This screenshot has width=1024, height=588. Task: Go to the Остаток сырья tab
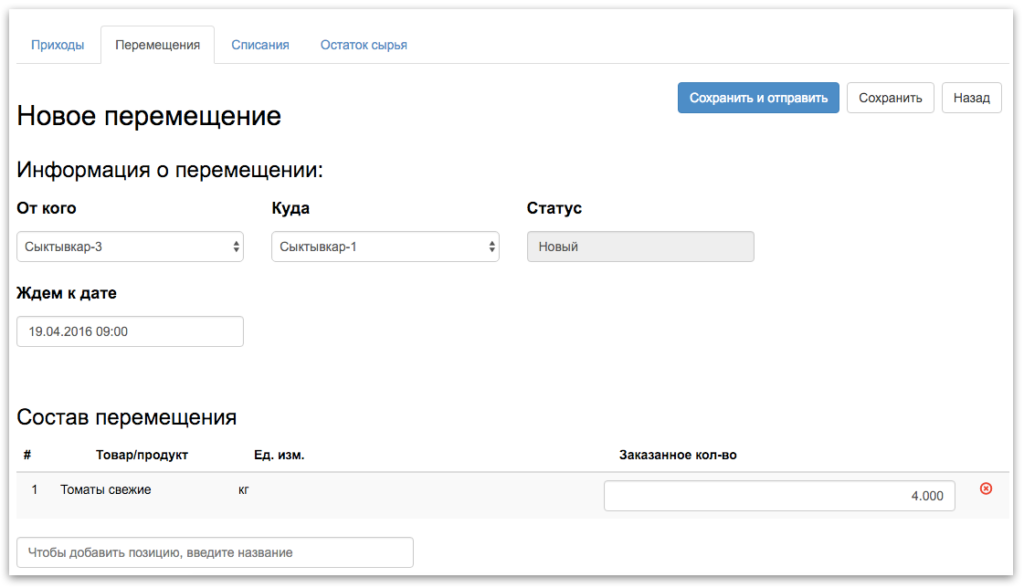click(364, 45)
